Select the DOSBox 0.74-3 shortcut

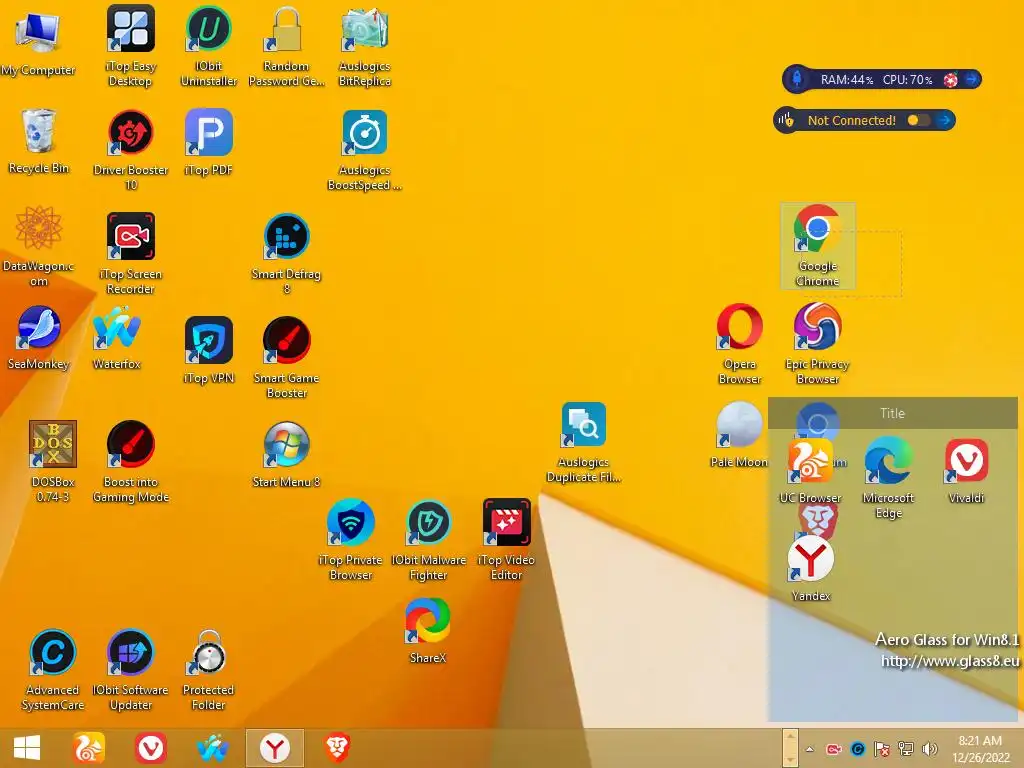tap(53, 462)
